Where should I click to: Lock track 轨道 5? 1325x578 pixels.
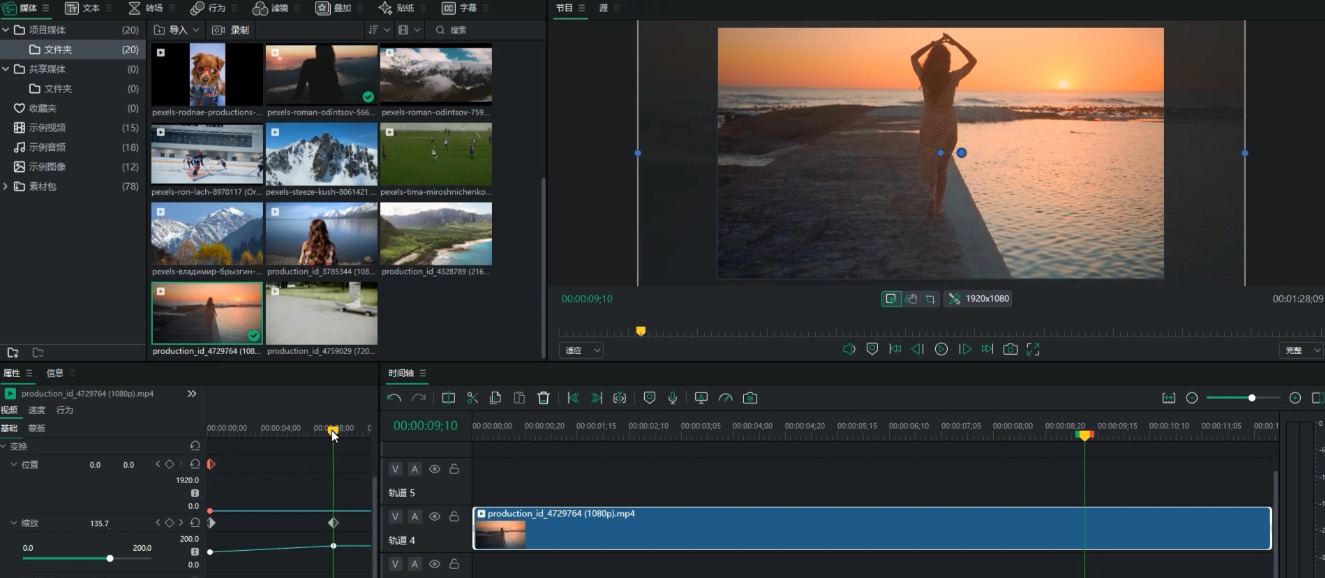454,469
